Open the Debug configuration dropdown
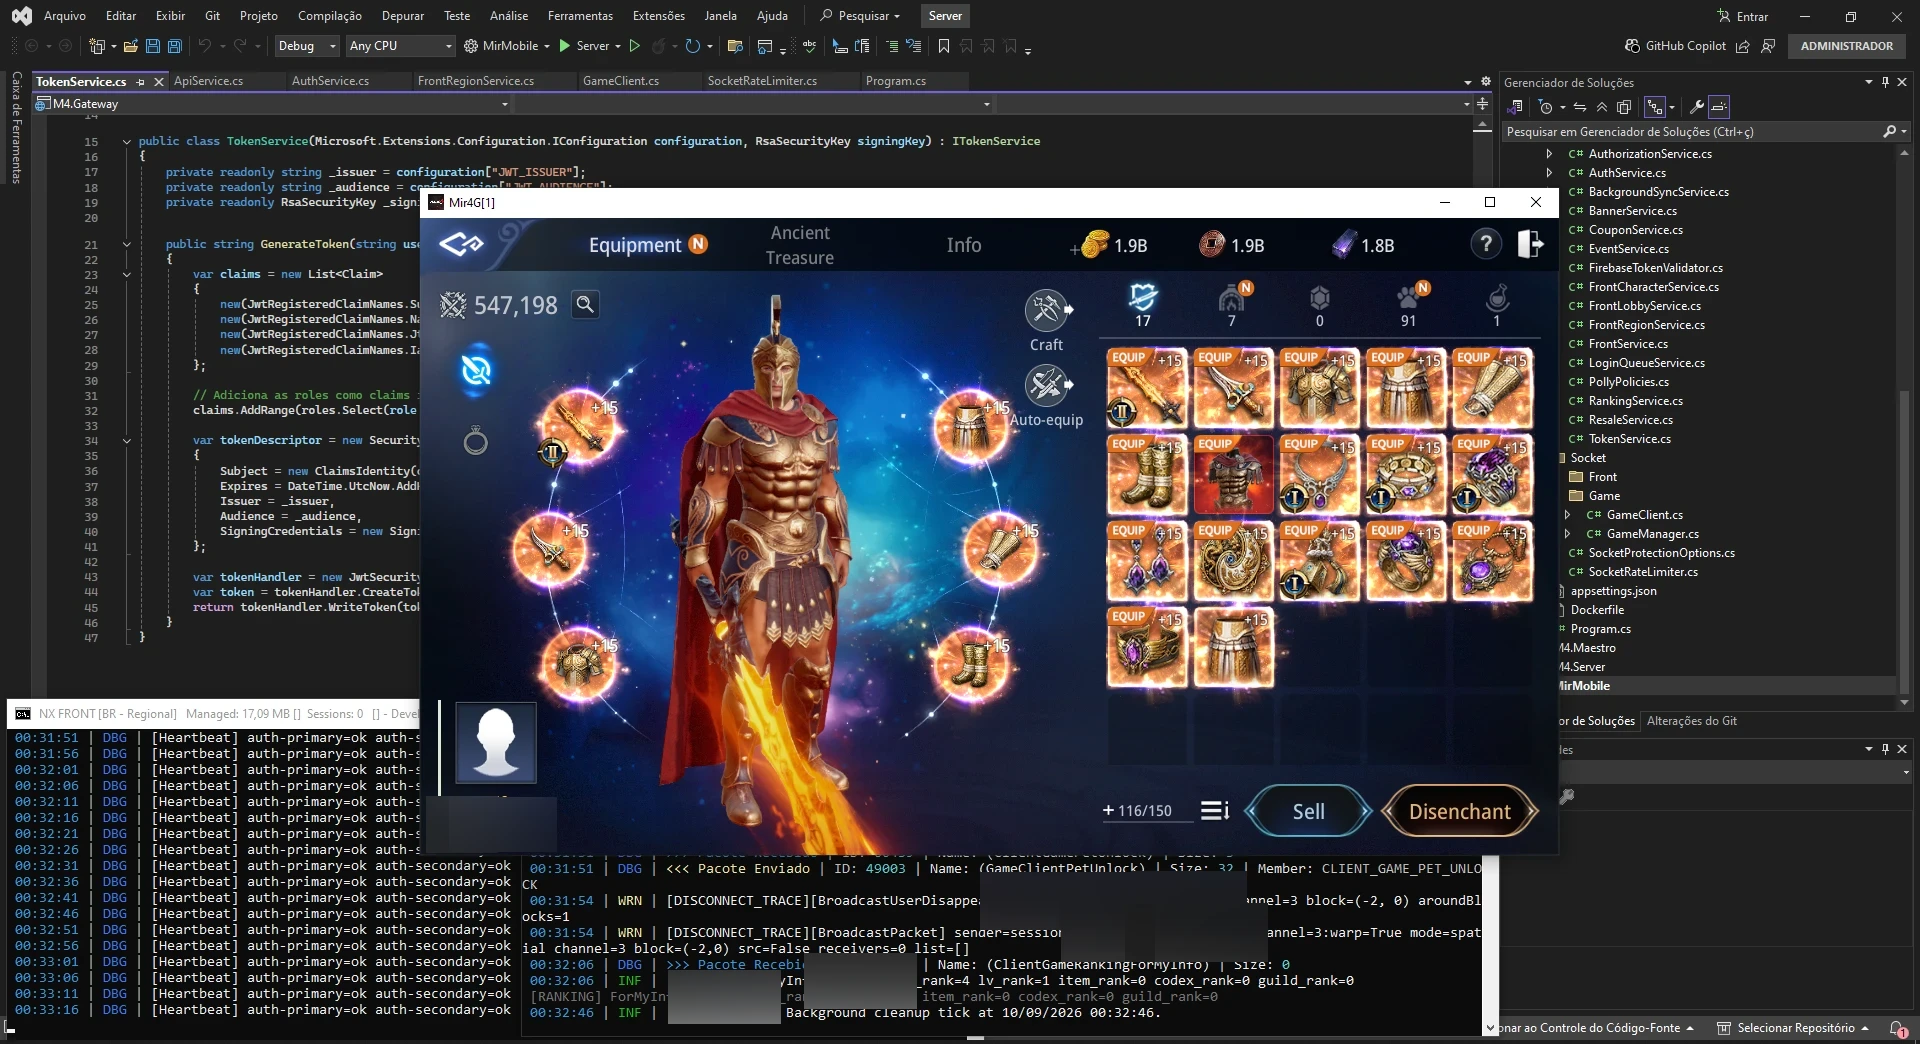Screen dimensions: 1920x1044 307,46
